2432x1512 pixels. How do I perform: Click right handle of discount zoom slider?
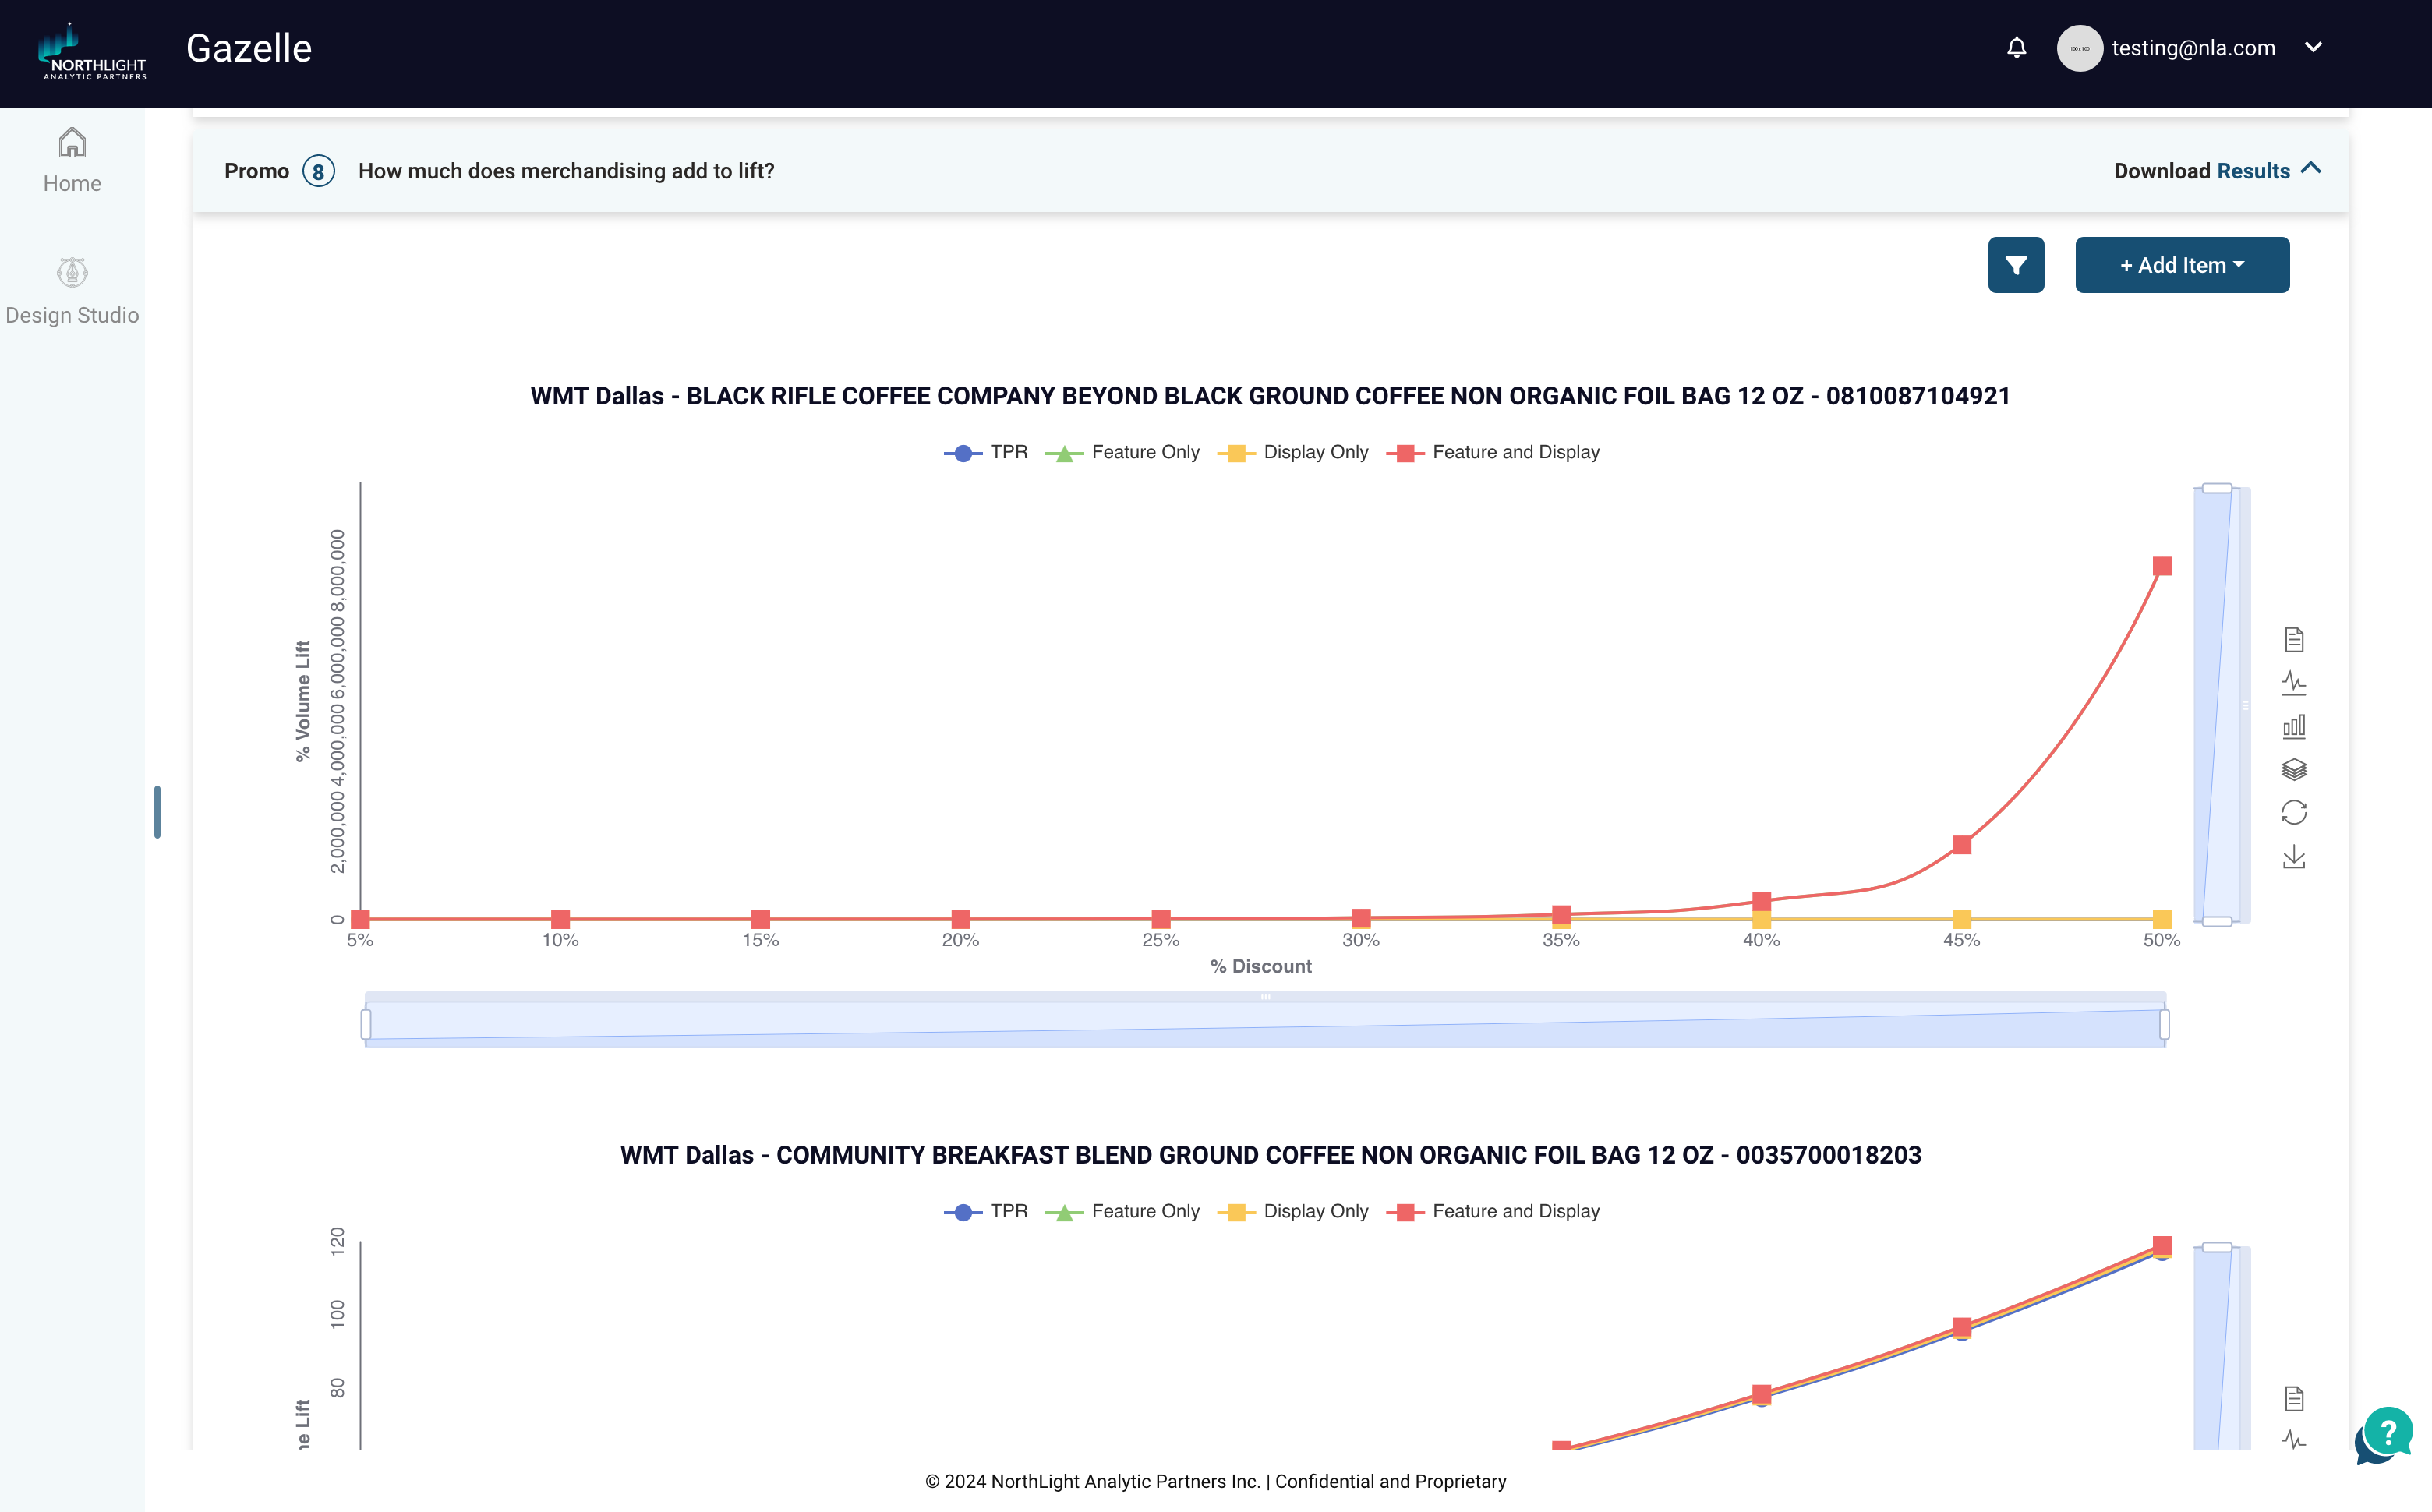2164,1024
